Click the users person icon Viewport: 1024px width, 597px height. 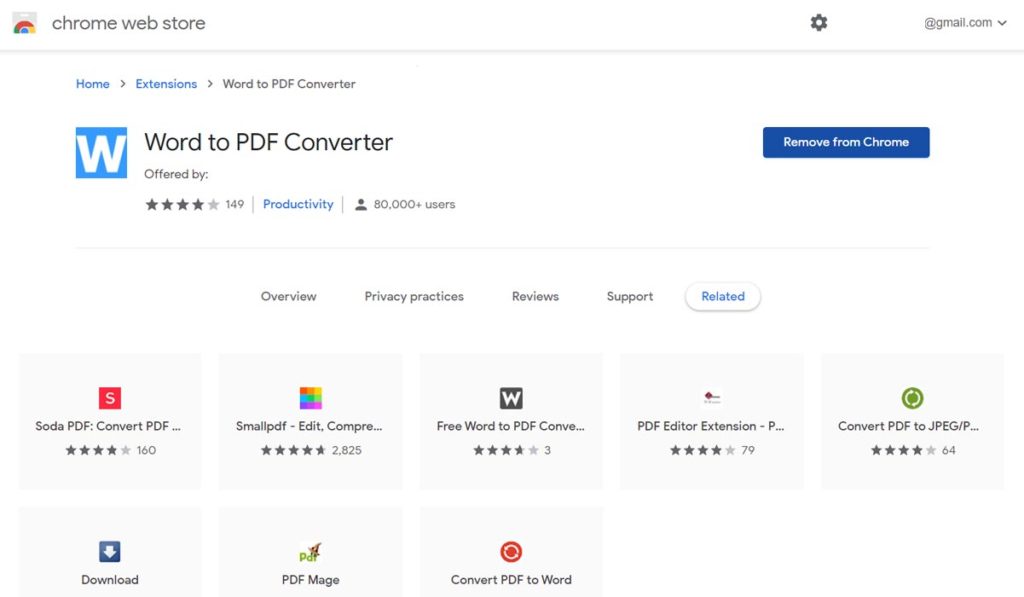tap(360, 204)
